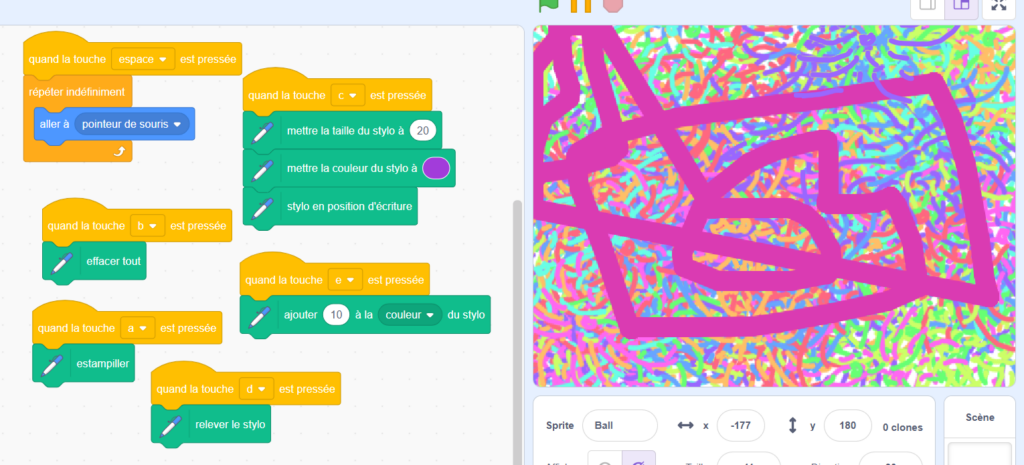
Task: Click the vertical arrows icon beside y
Action: (793, 426)
